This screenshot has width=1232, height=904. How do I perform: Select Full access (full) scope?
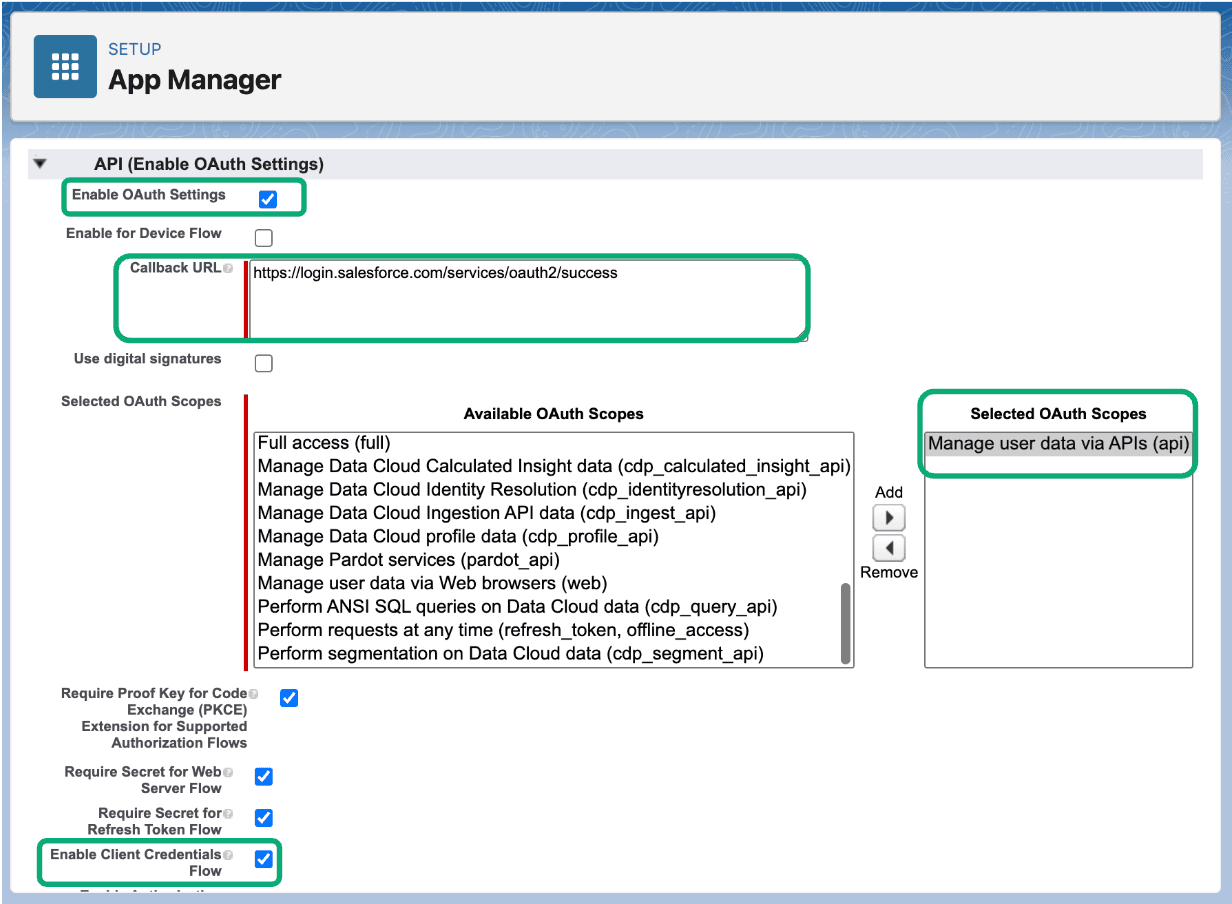pos(324,442)
